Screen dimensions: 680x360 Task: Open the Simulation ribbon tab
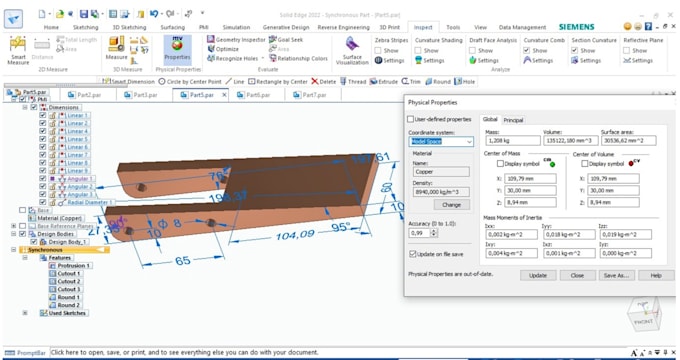pyautogui.click(x=236, y=27)
